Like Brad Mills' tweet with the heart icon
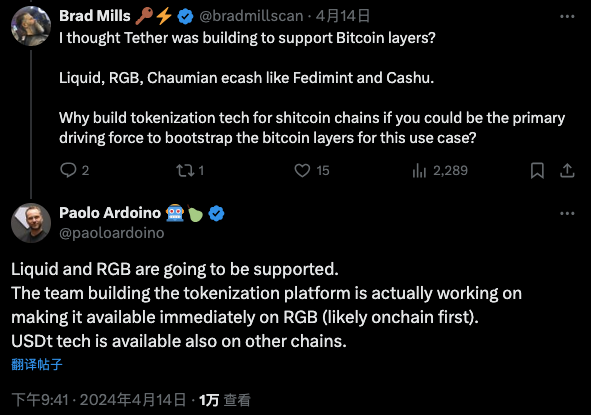 coord(302,170)
